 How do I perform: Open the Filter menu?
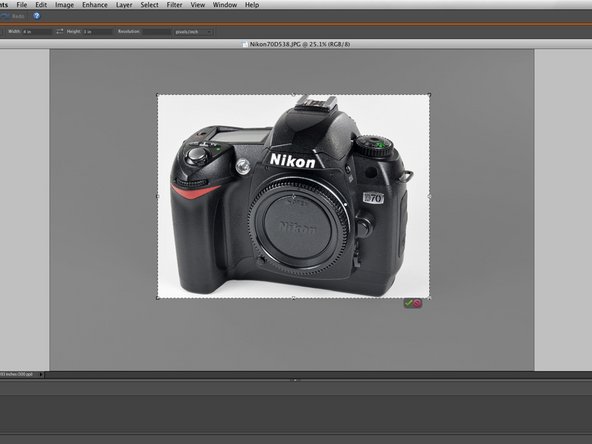coord(174,5)
